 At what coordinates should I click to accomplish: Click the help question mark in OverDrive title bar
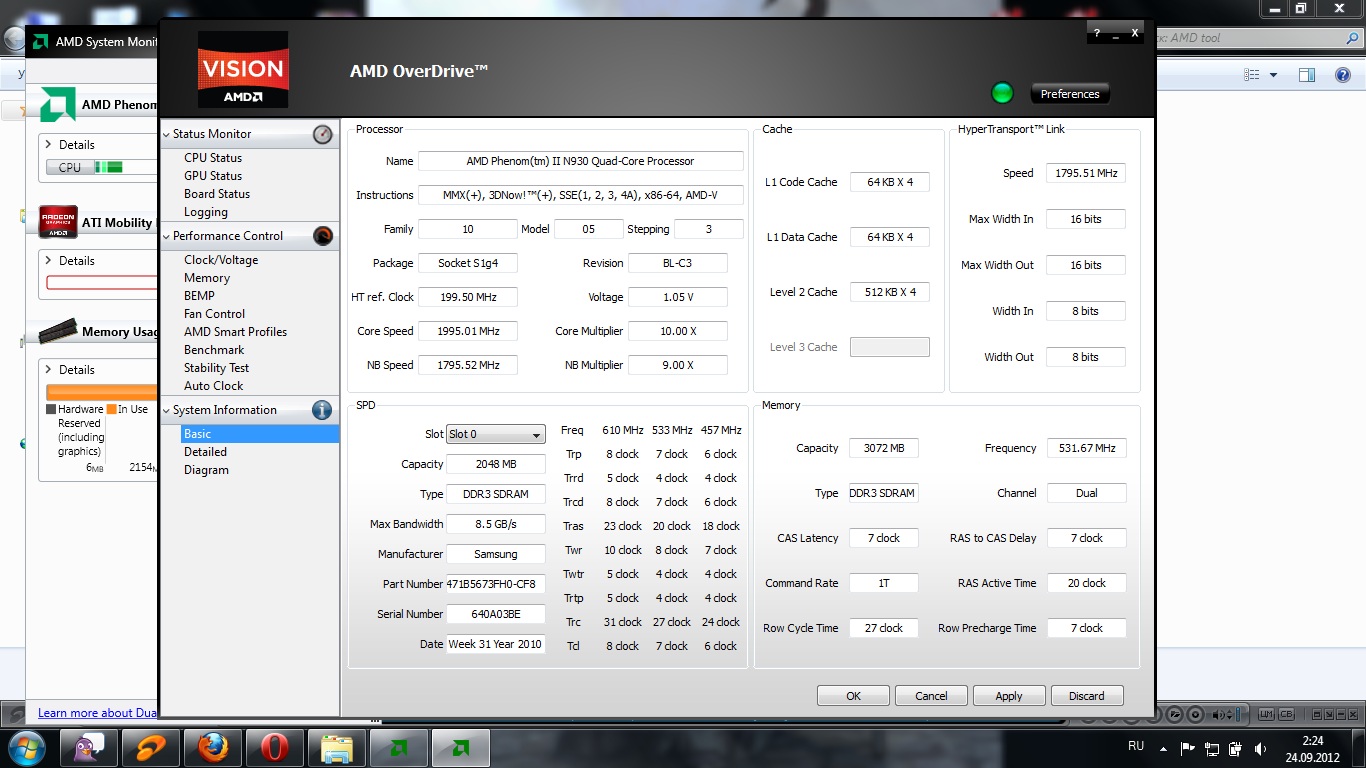pos(1097,33)
